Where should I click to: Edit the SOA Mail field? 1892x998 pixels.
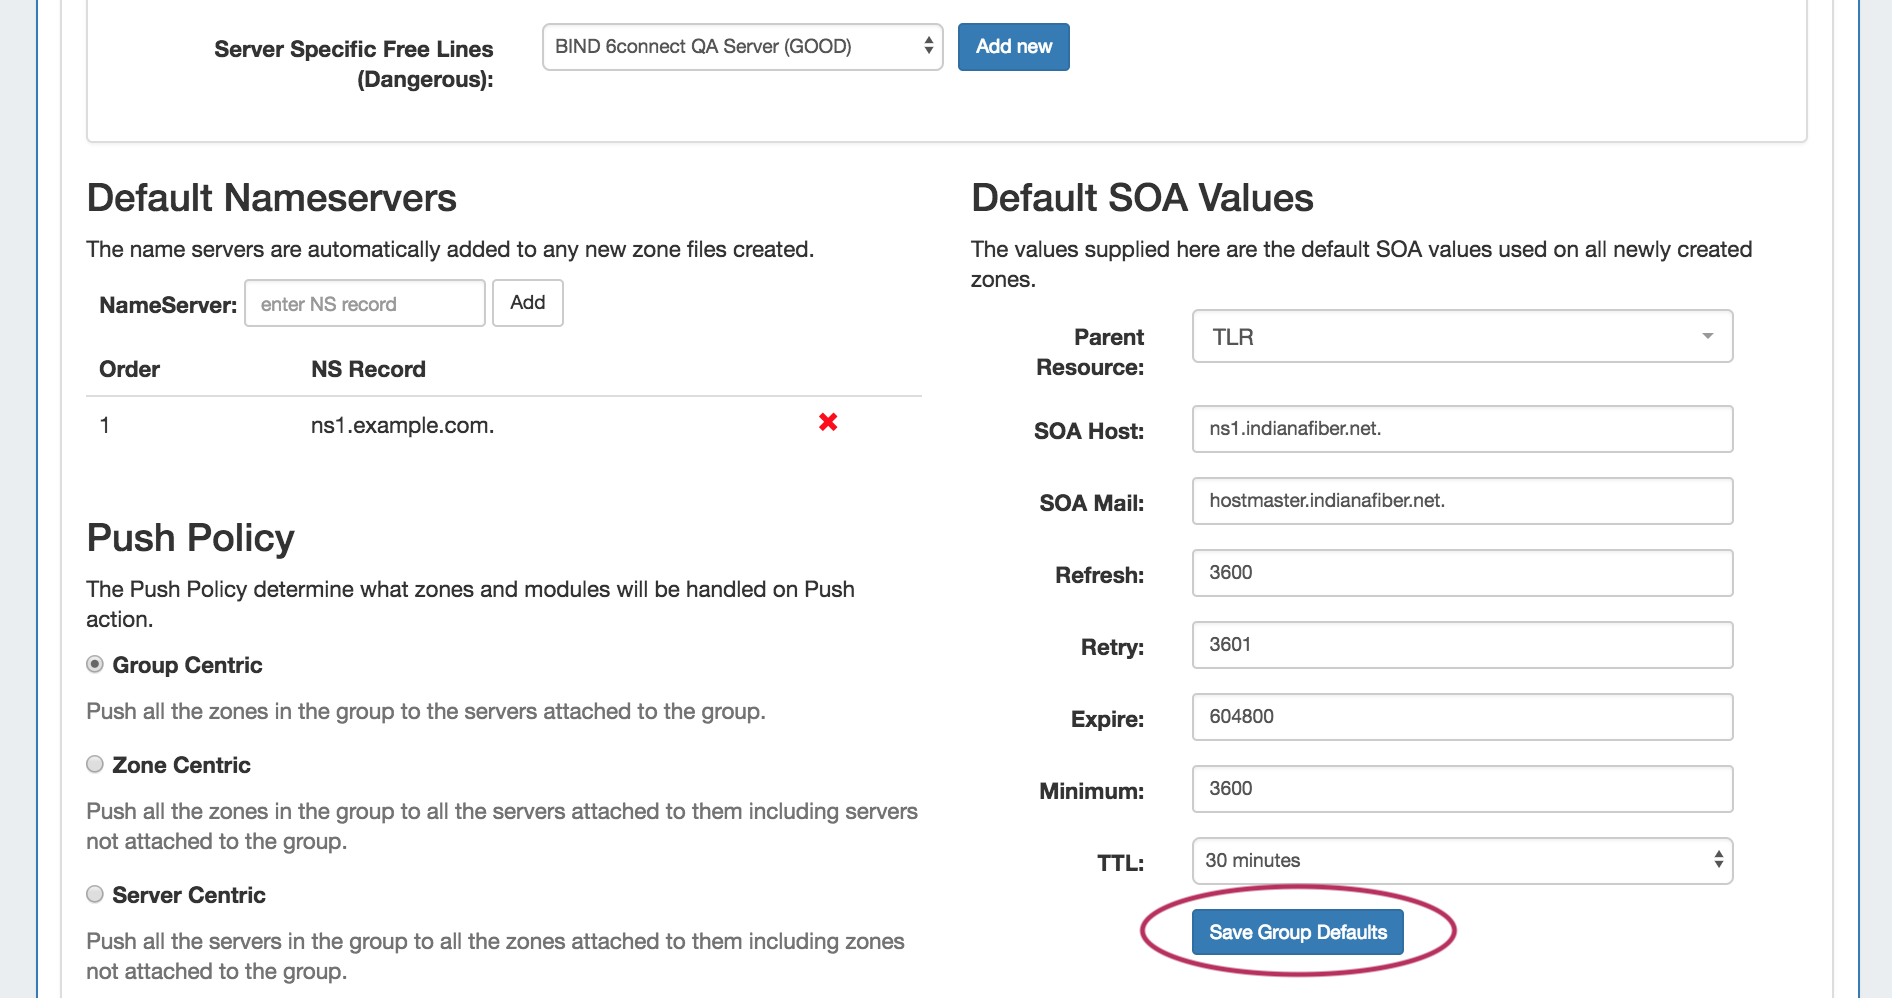point(1462,501)
